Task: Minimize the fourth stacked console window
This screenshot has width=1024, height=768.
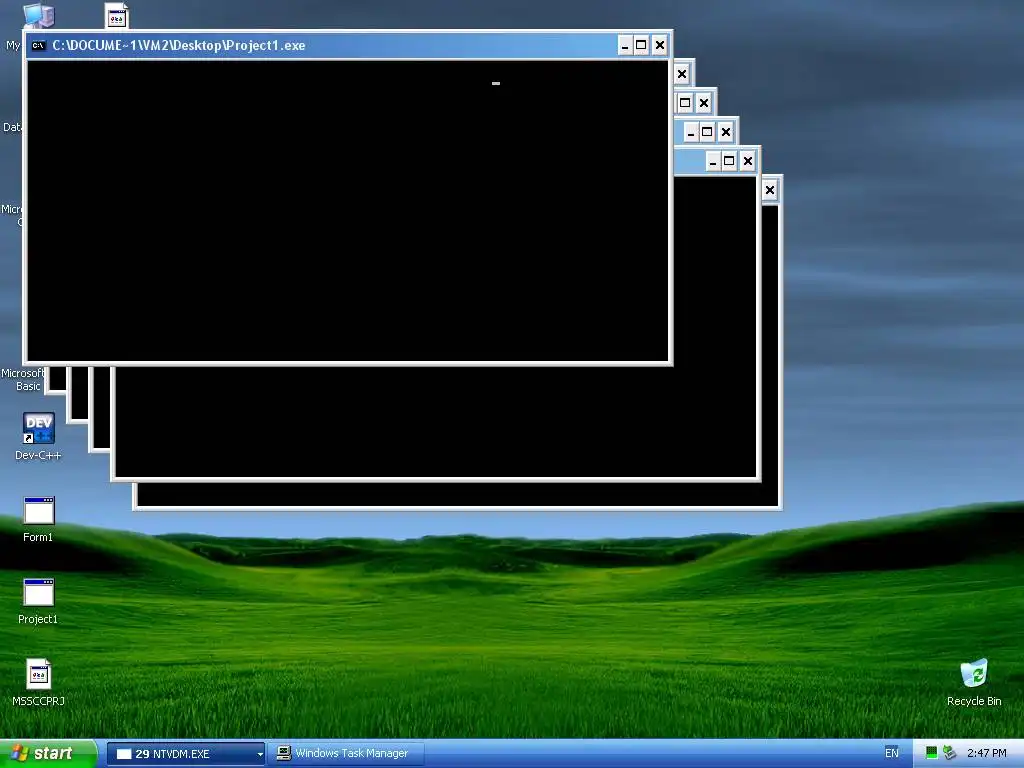Action: [691, 132]
